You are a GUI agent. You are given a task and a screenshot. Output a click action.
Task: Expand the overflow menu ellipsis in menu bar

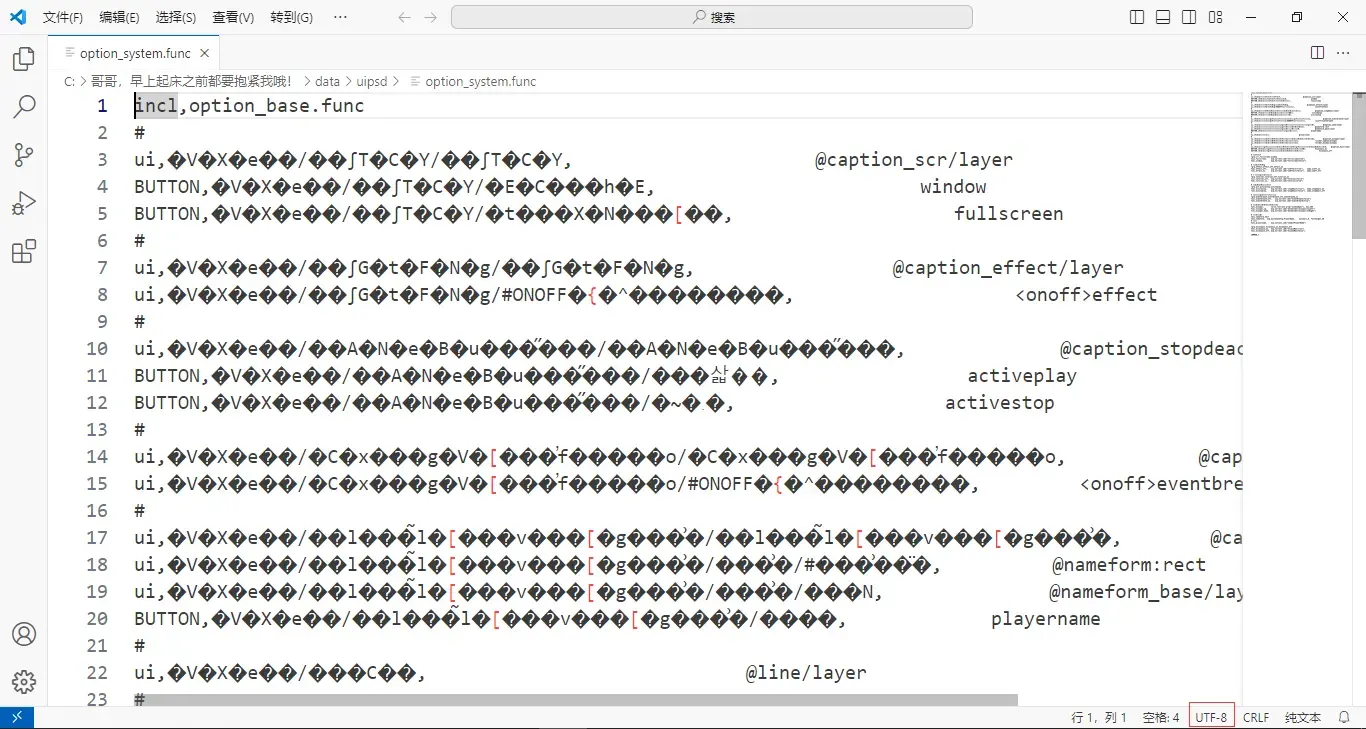pyautogui.click(x=340, y=17)
